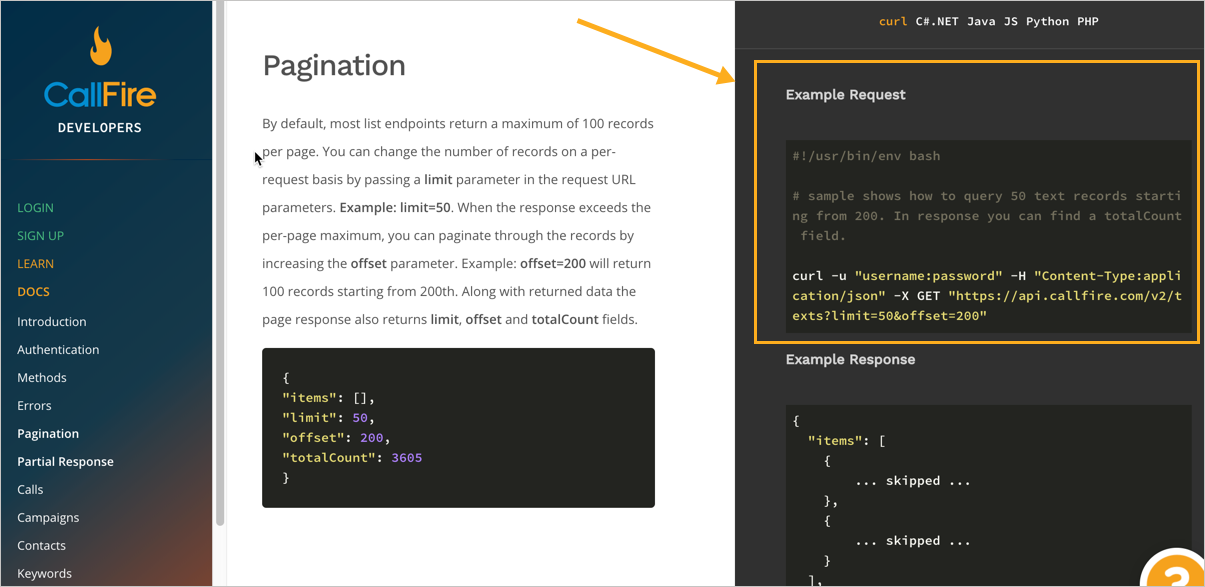Screen dimensions: 1205x587
Task: Open the LEARN section
Action: point(35,264)
